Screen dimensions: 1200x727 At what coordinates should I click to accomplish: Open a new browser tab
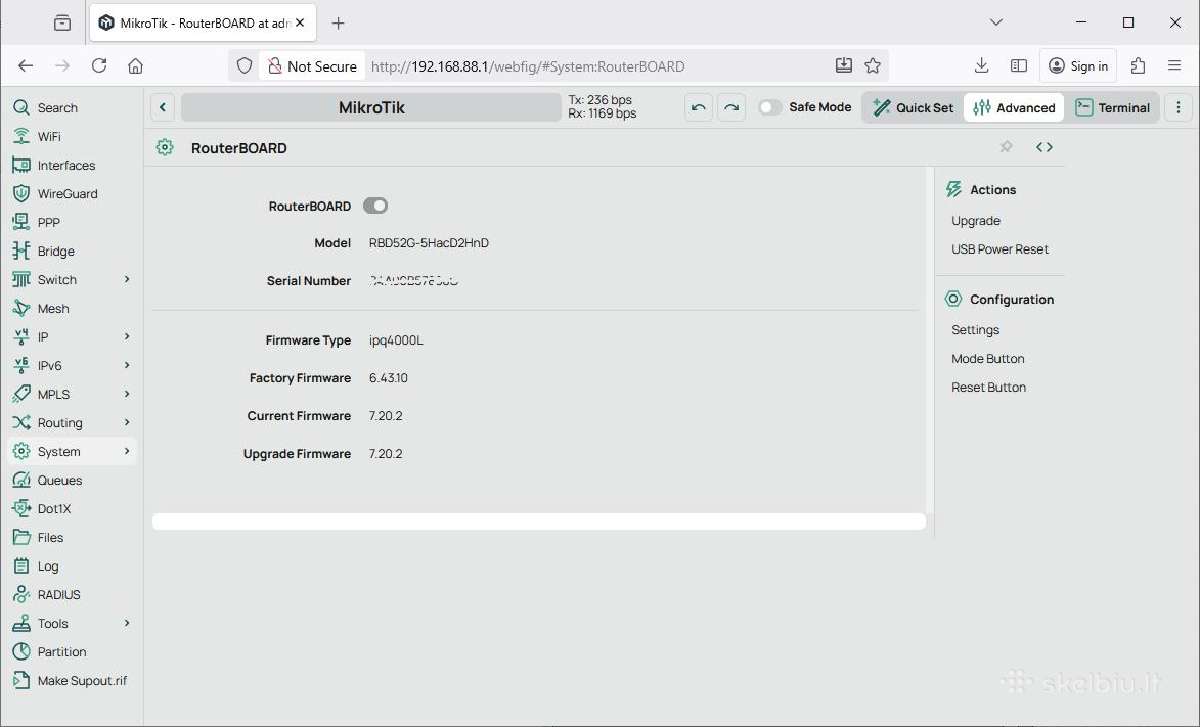coord(338,23)
